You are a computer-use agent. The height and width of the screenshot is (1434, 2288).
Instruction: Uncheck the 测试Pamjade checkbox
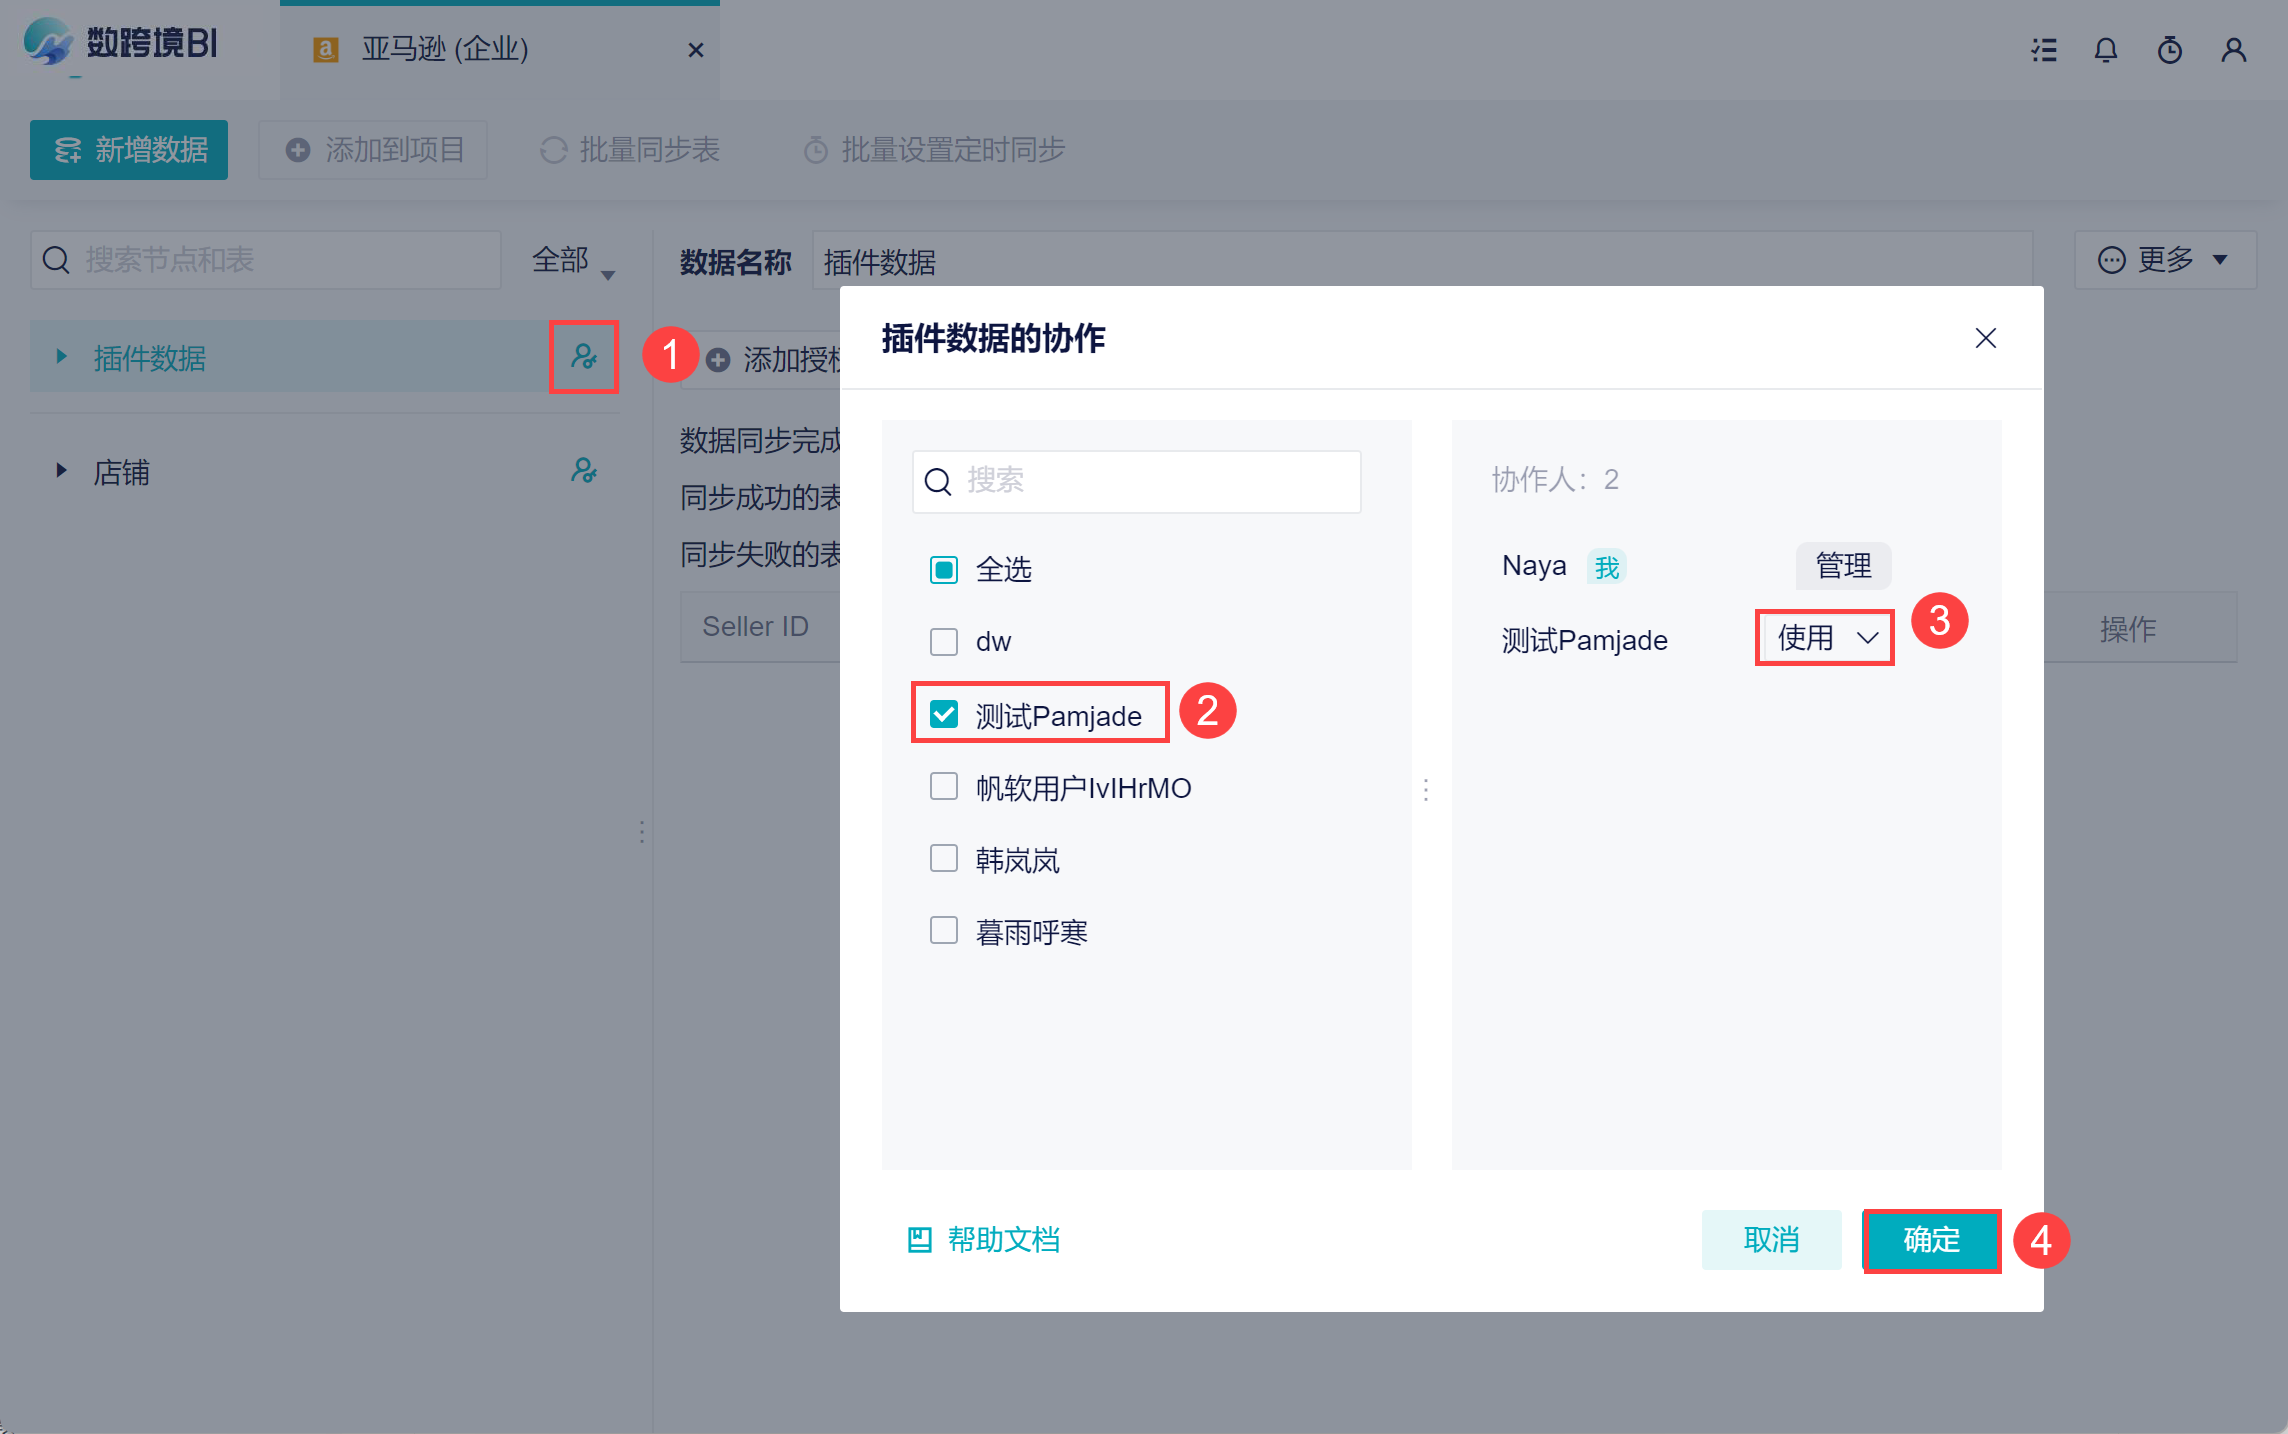pos(943,714)
